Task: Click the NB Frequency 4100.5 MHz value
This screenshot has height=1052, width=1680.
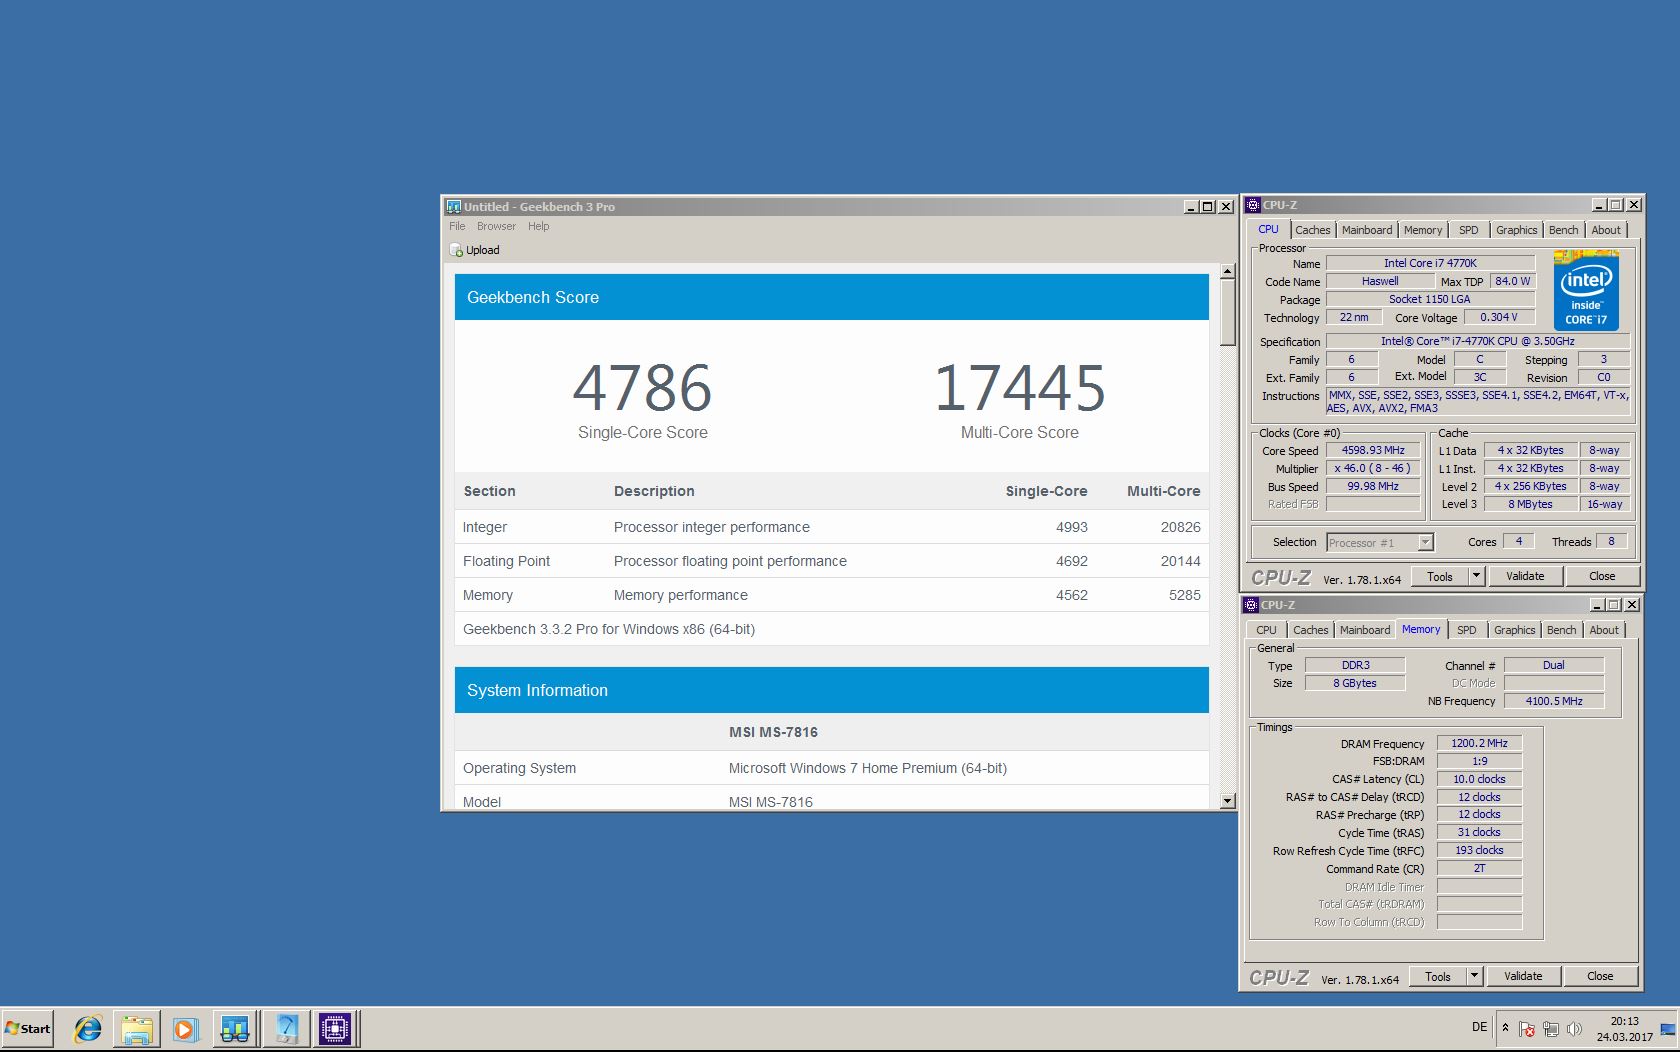Action: 1554,701
